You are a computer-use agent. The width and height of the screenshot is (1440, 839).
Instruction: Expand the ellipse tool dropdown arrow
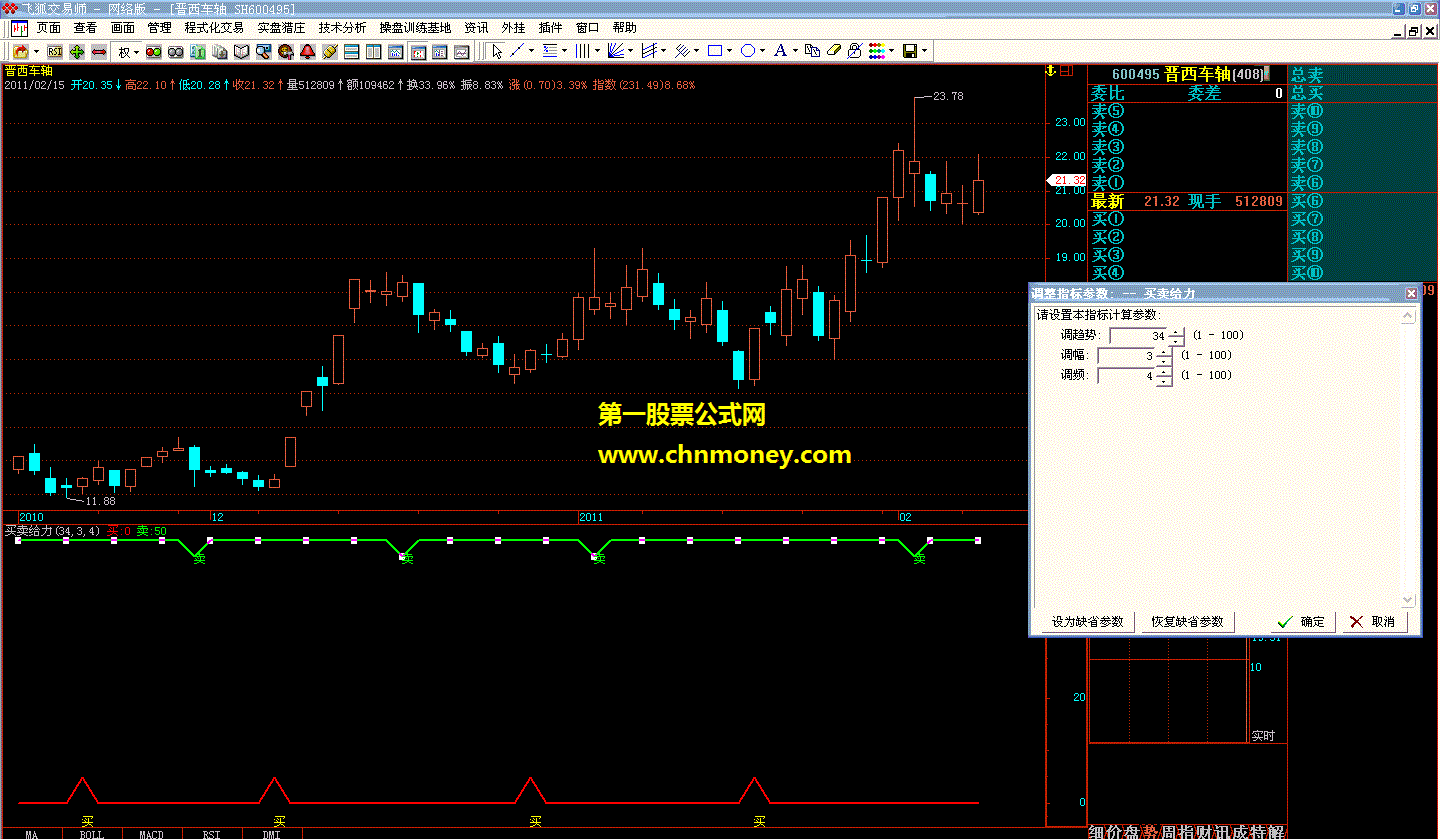point(763,51)
